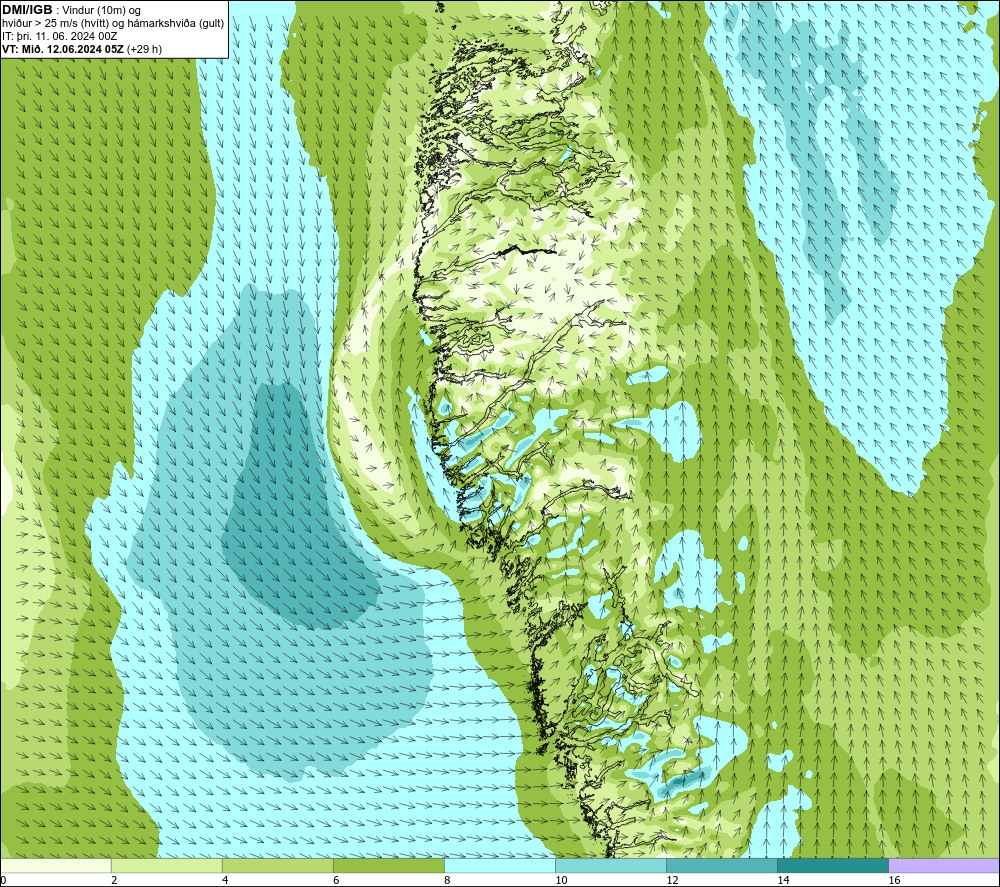Click the legend scale label '12'
Viewport: 1000px width, 887px height.
coord(672,881)
